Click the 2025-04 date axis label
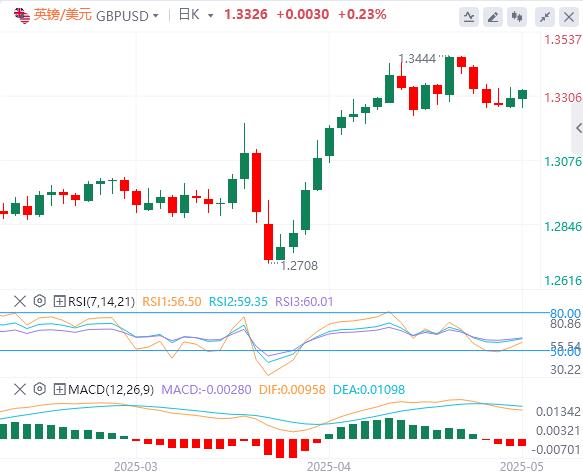Image resolution: width=583 pixels, height=473 pixels. click(329, 466)
